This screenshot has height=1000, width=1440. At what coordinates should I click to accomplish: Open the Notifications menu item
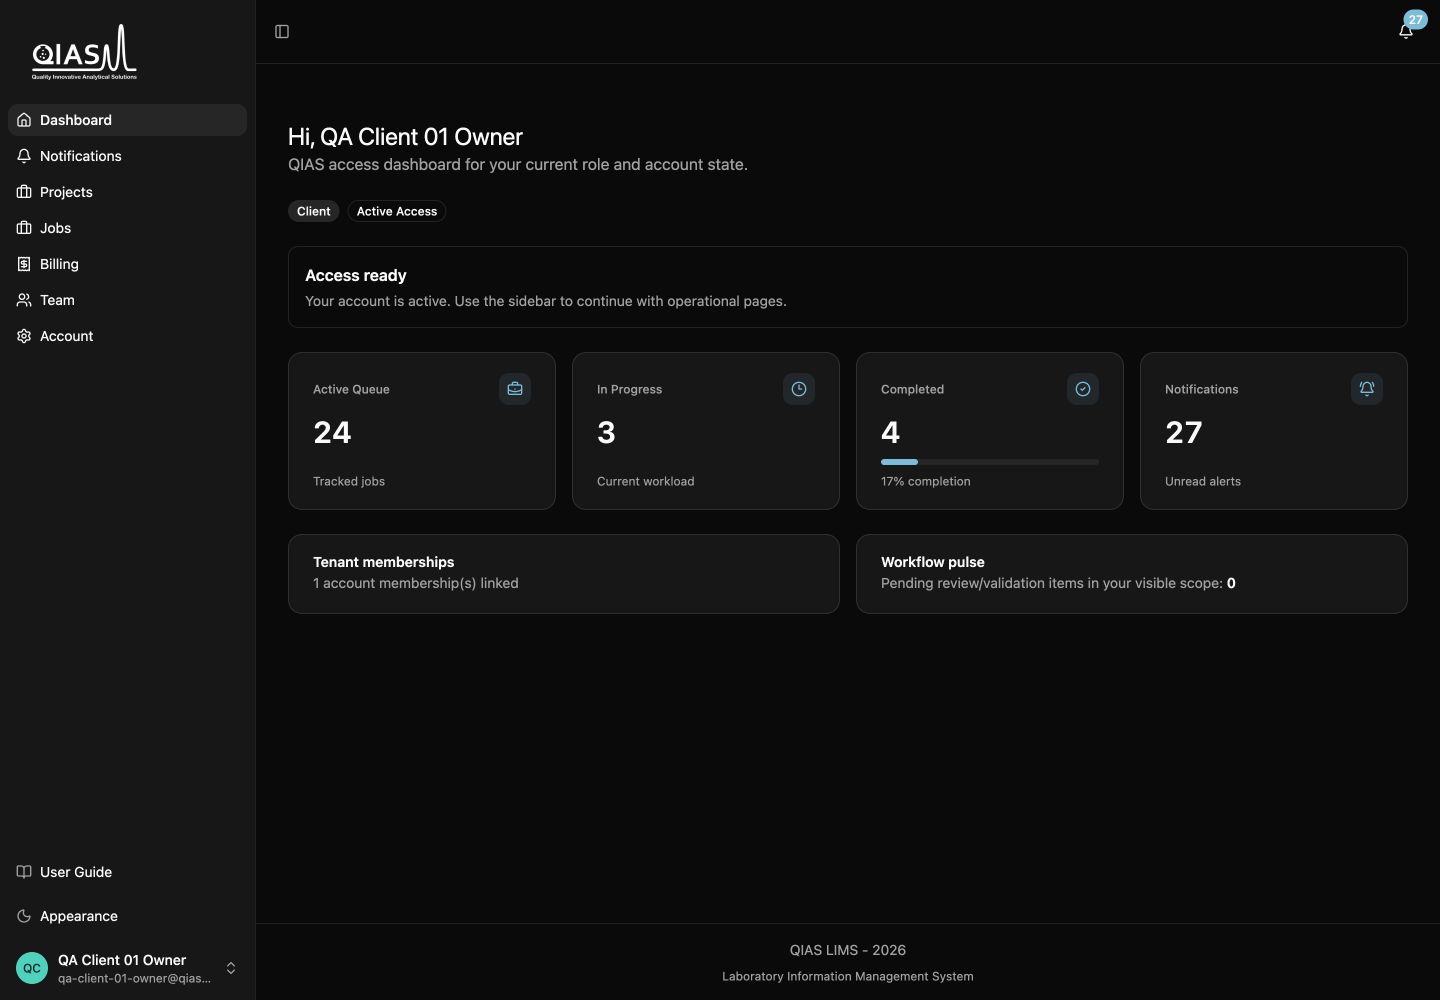(127, 156)
